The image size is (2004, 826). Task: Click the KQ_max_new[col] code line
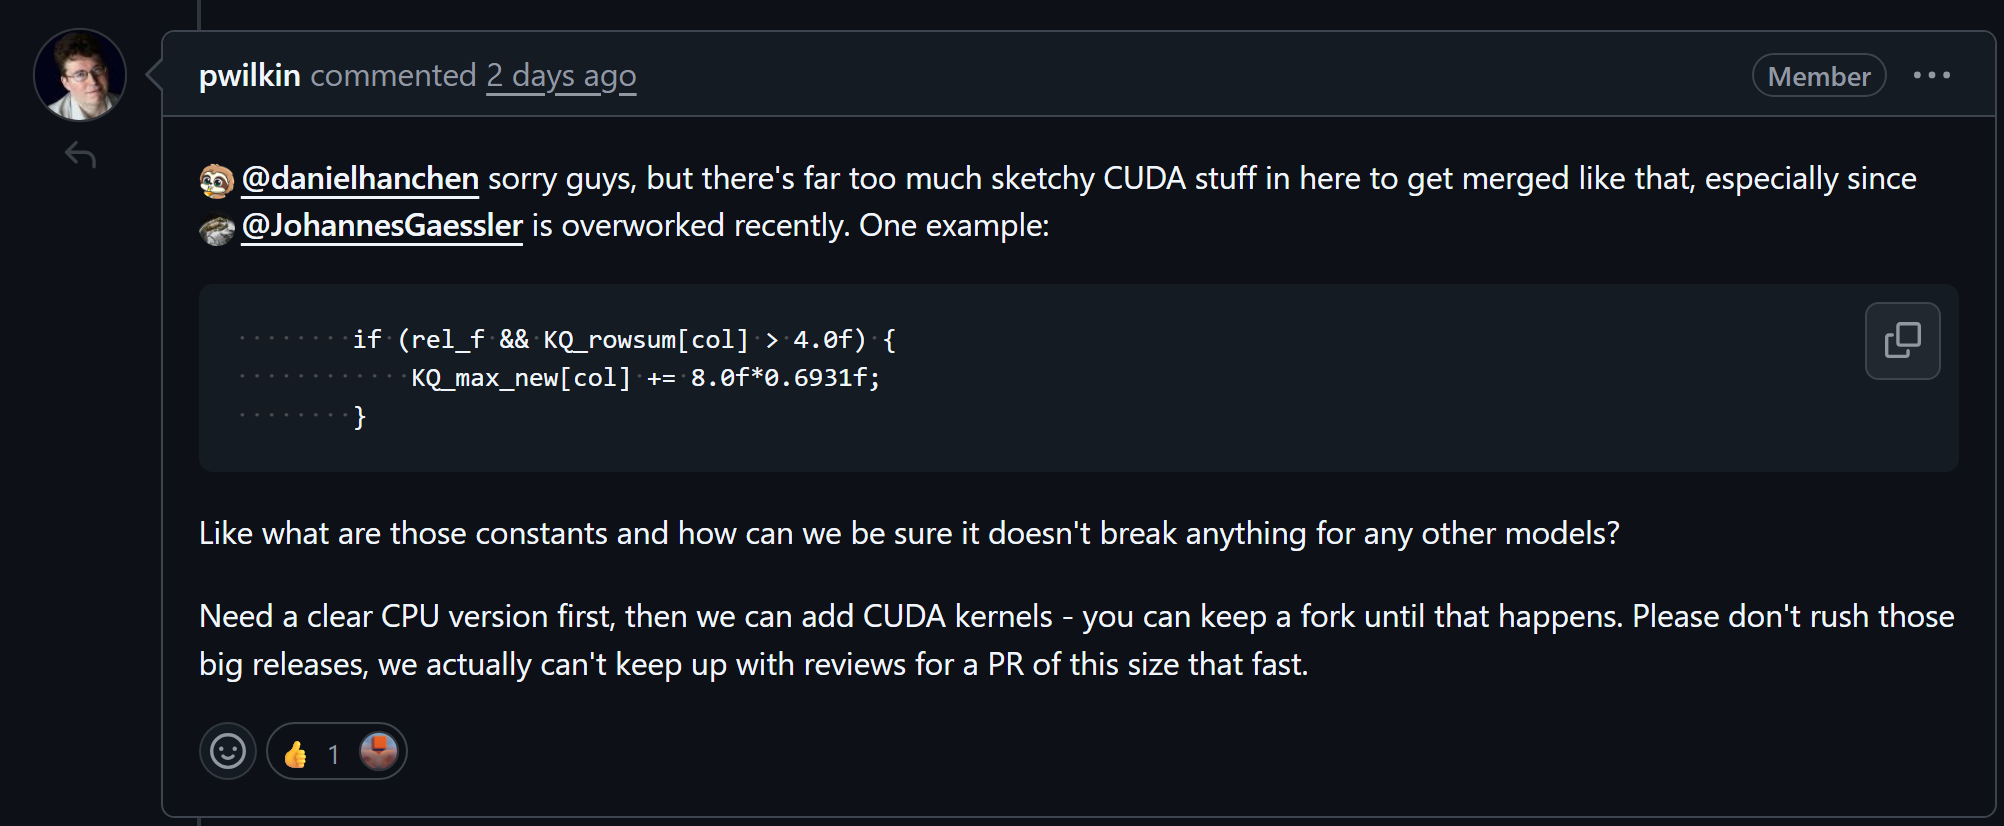pyautogui.click(x=645, y=378)
